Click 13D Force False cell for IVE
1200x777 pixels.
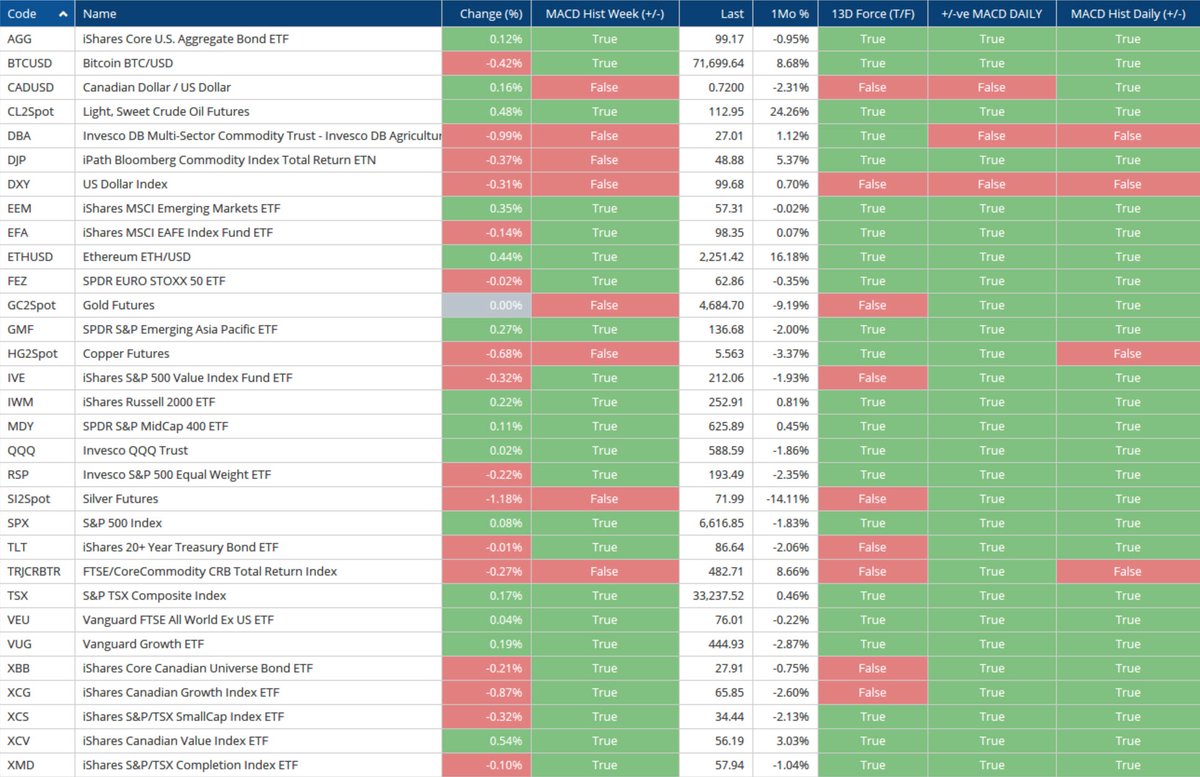[x=872, y=378]
